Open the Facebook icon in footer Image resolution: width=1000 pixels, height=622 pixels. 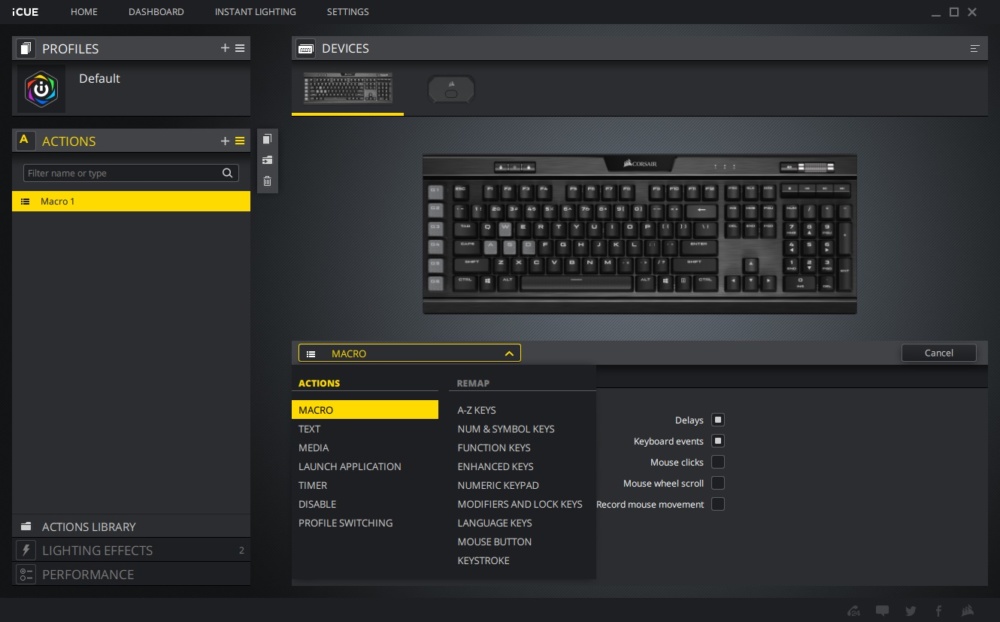coord(939,611)
